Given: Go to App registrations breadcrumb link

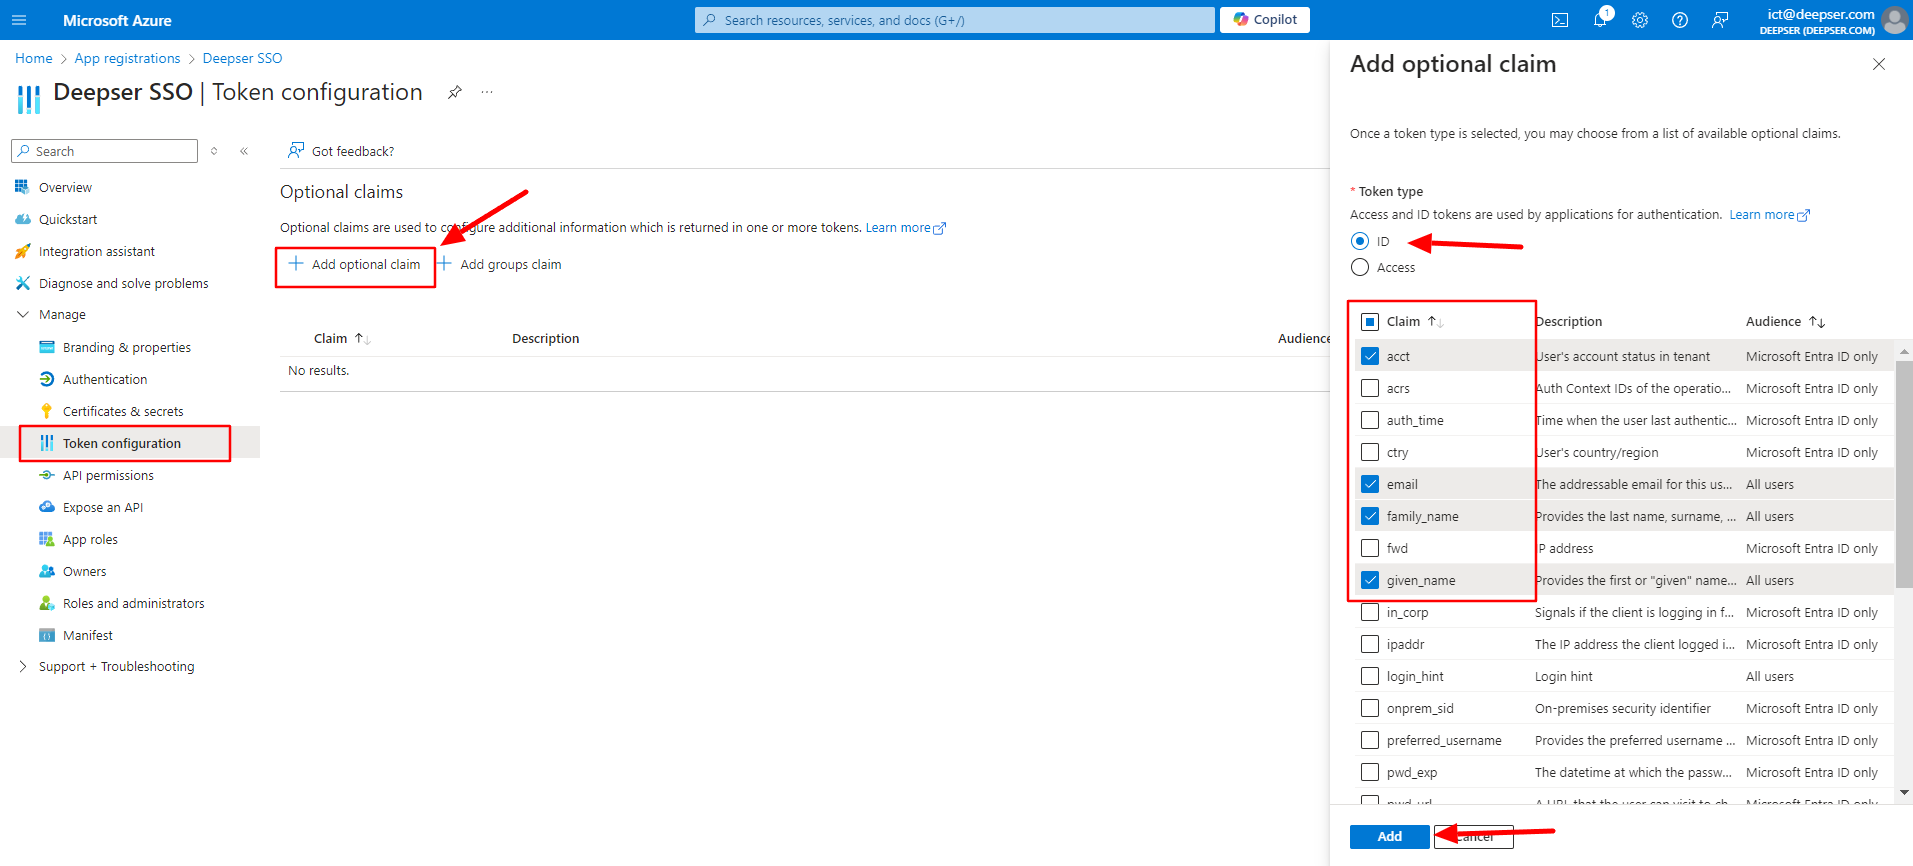Looking at the screenshot, I should pyautogui.click(x=127, y=58).
